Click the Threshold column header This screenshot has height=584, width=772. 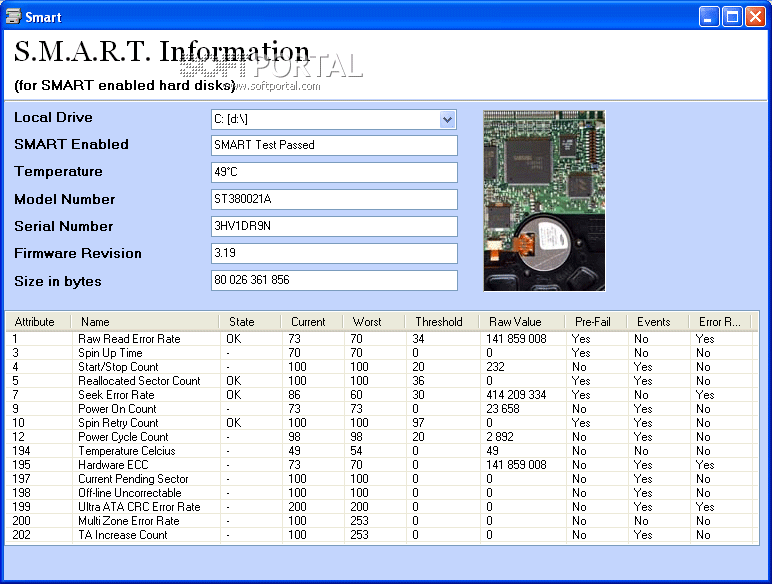point(439,322)
